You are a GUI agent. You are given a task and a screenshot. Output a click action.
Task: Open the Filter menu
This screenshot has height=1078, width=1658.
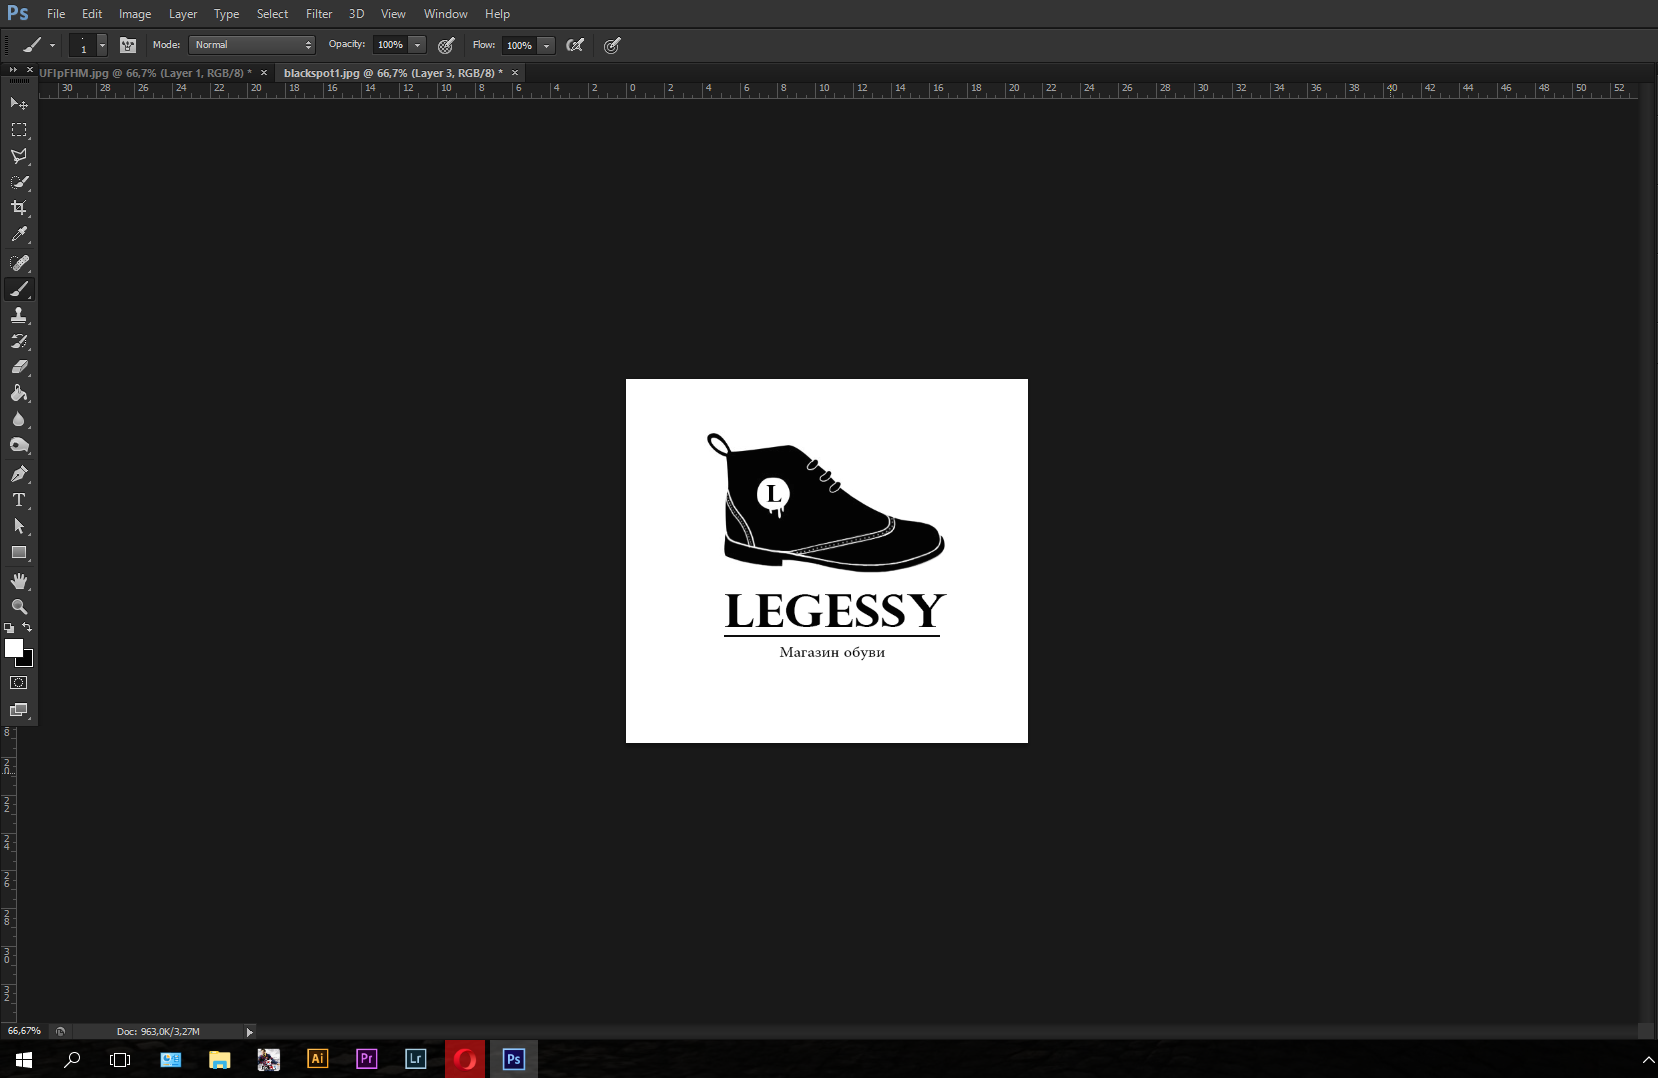(x=319, y=14)
